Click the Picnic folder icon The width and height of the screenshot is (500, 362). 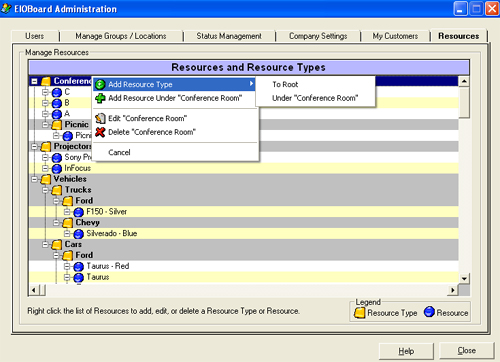(57, 125)
